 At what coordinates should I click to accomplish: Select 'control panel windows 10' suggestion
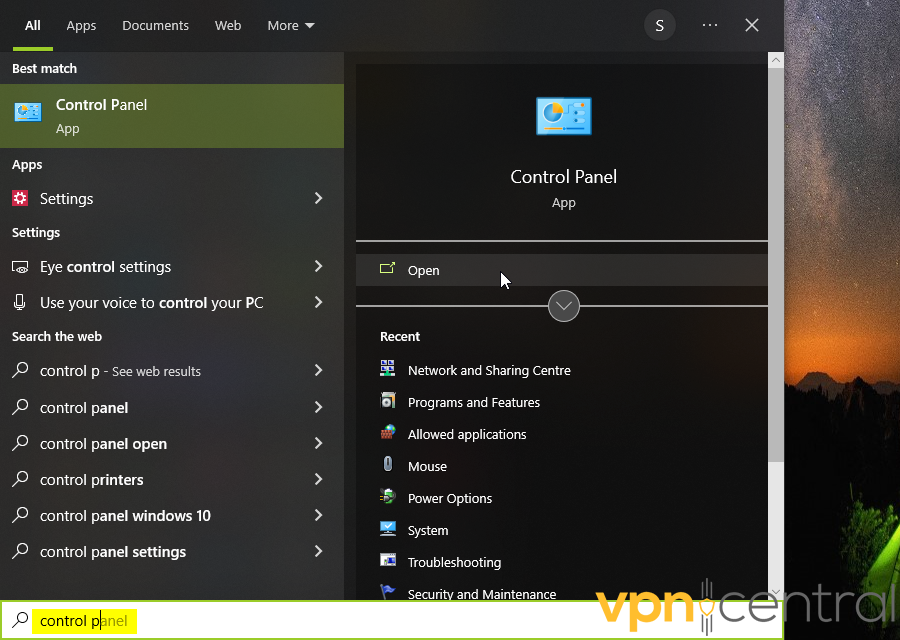172,515
